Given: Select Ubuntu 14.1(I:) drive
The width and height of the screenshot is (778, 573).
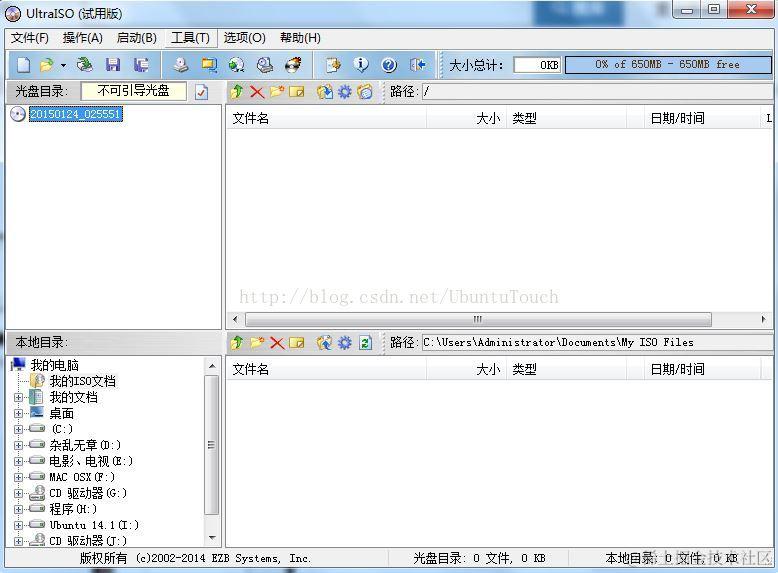Looking at the screenshot, I should pyautogui.click(x=94, y=525).
